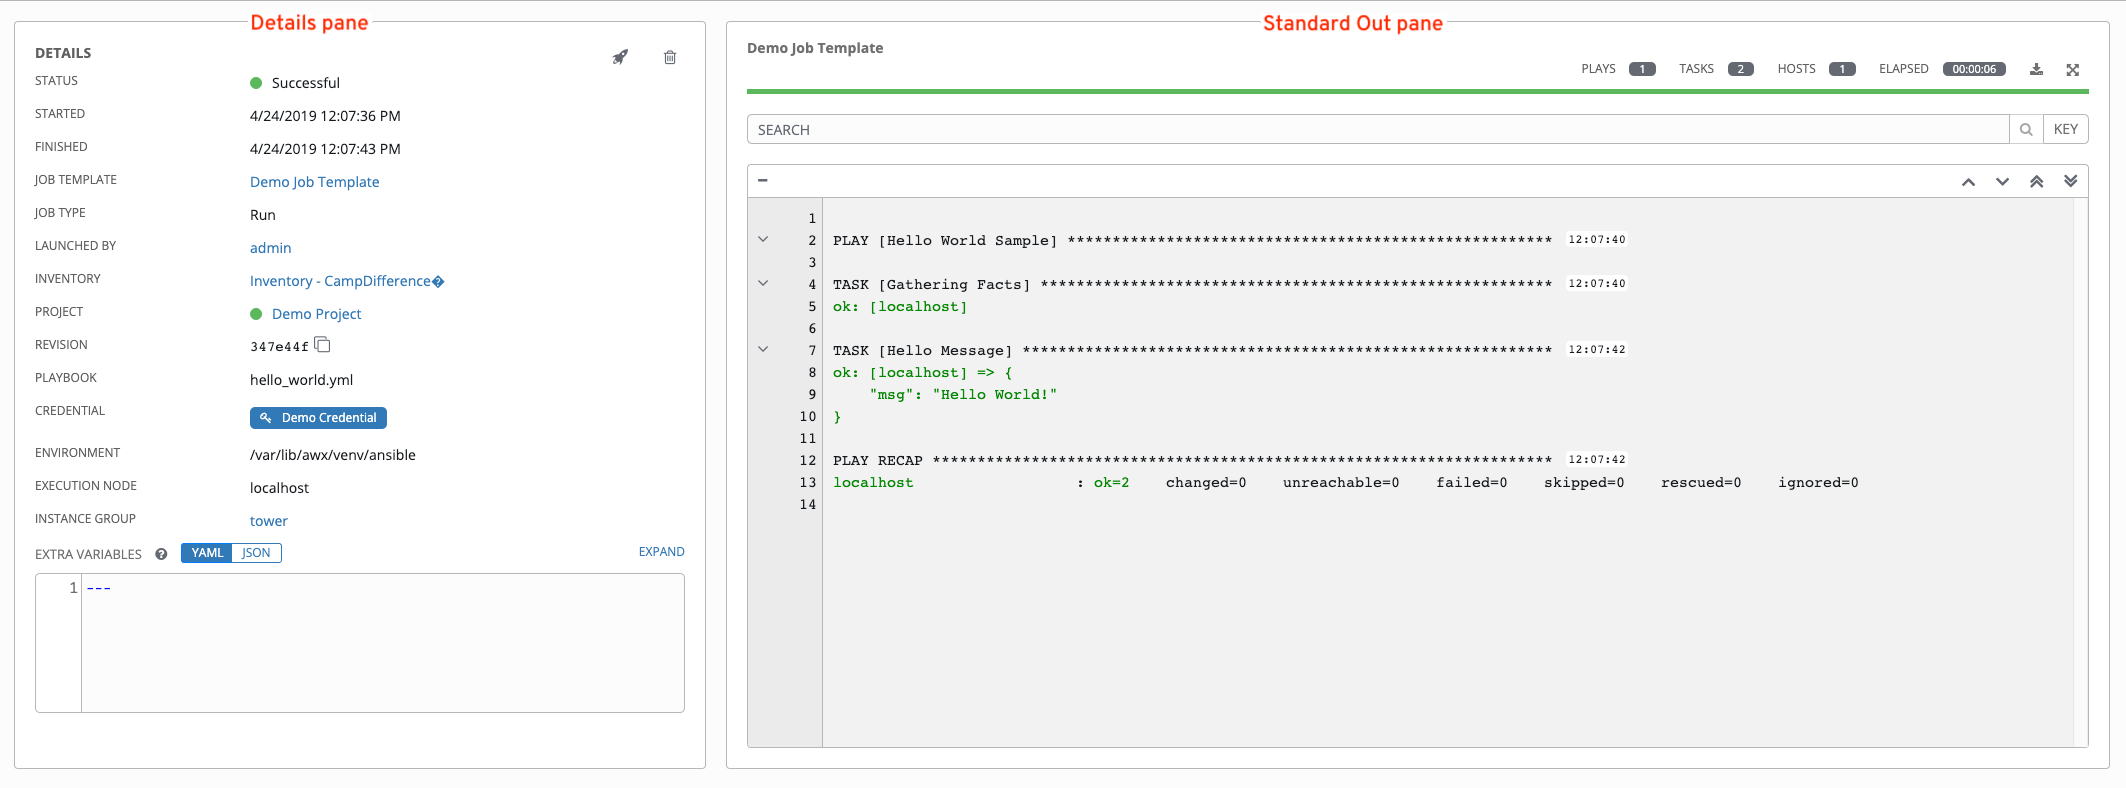
Task: Jump to the bottom of output
Action: (2070, 181)
